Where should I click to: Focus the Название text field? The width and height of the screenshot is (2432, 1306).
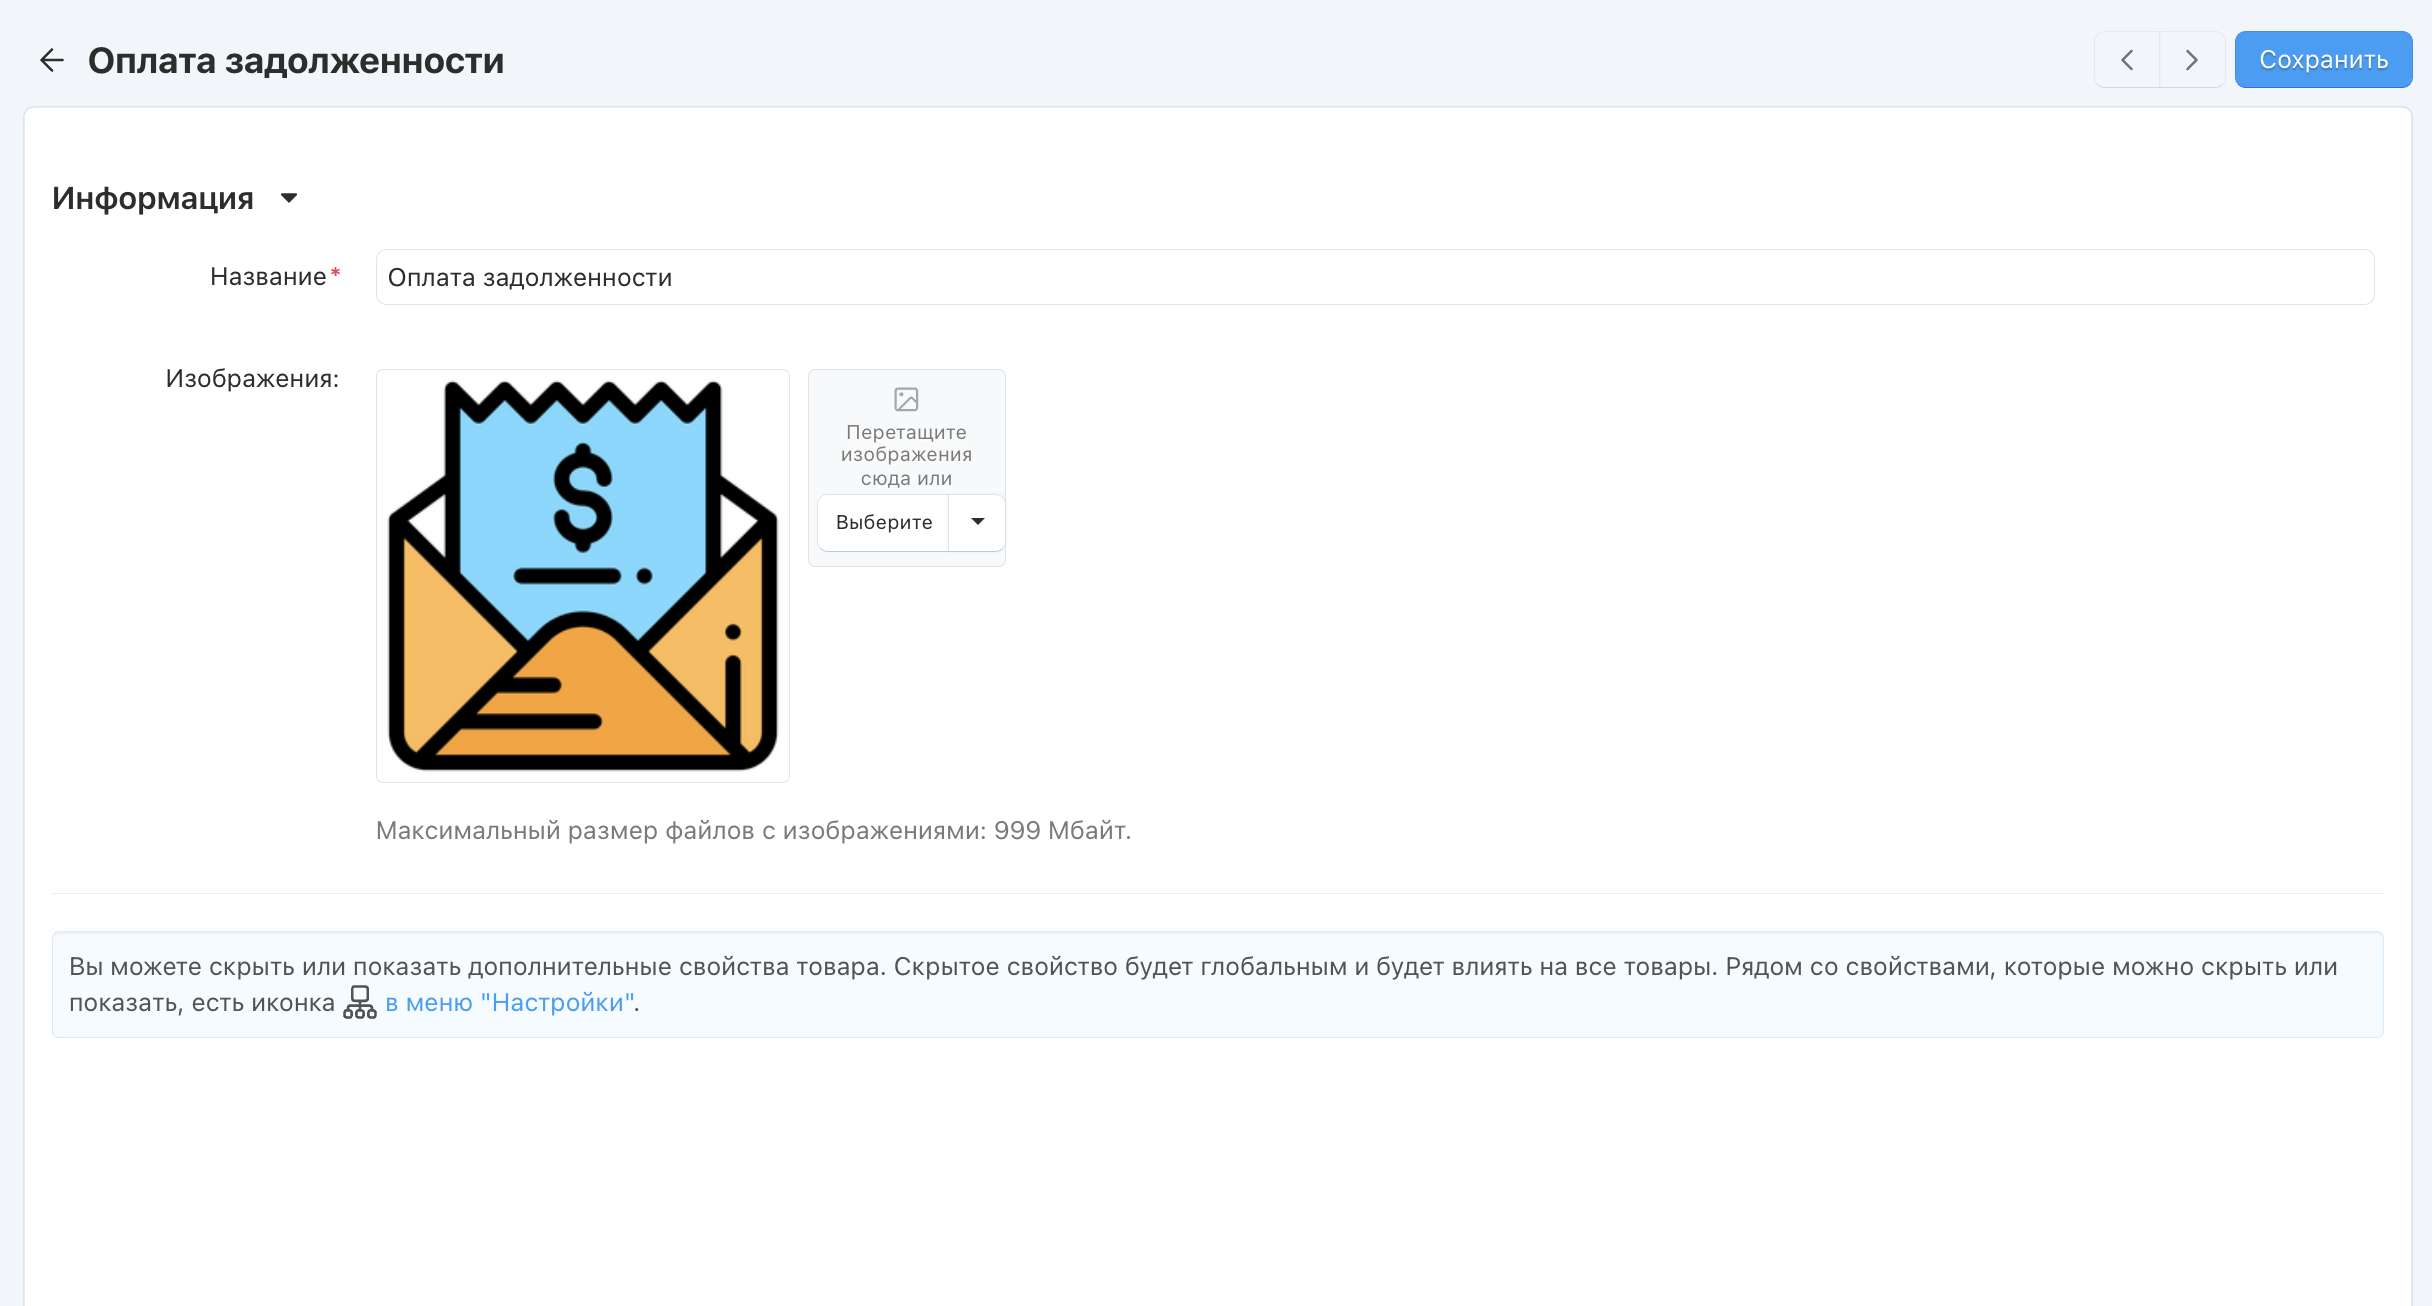[1374, 277]
